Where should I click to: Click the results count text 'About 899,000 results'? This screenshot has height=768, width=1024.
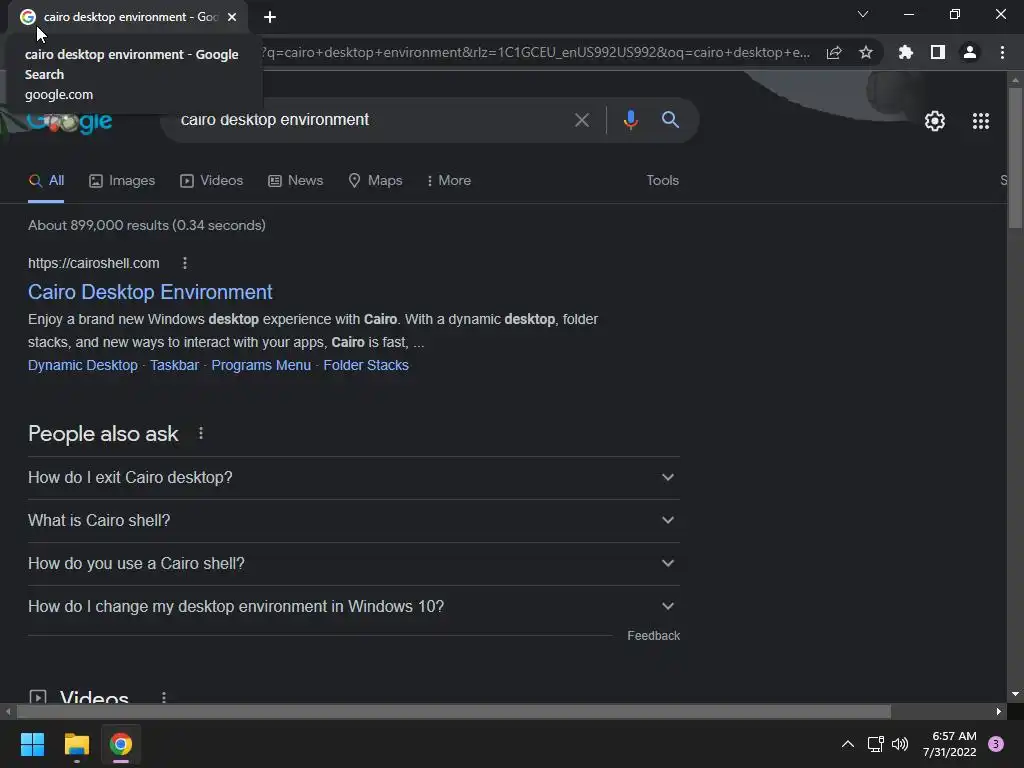147,225
